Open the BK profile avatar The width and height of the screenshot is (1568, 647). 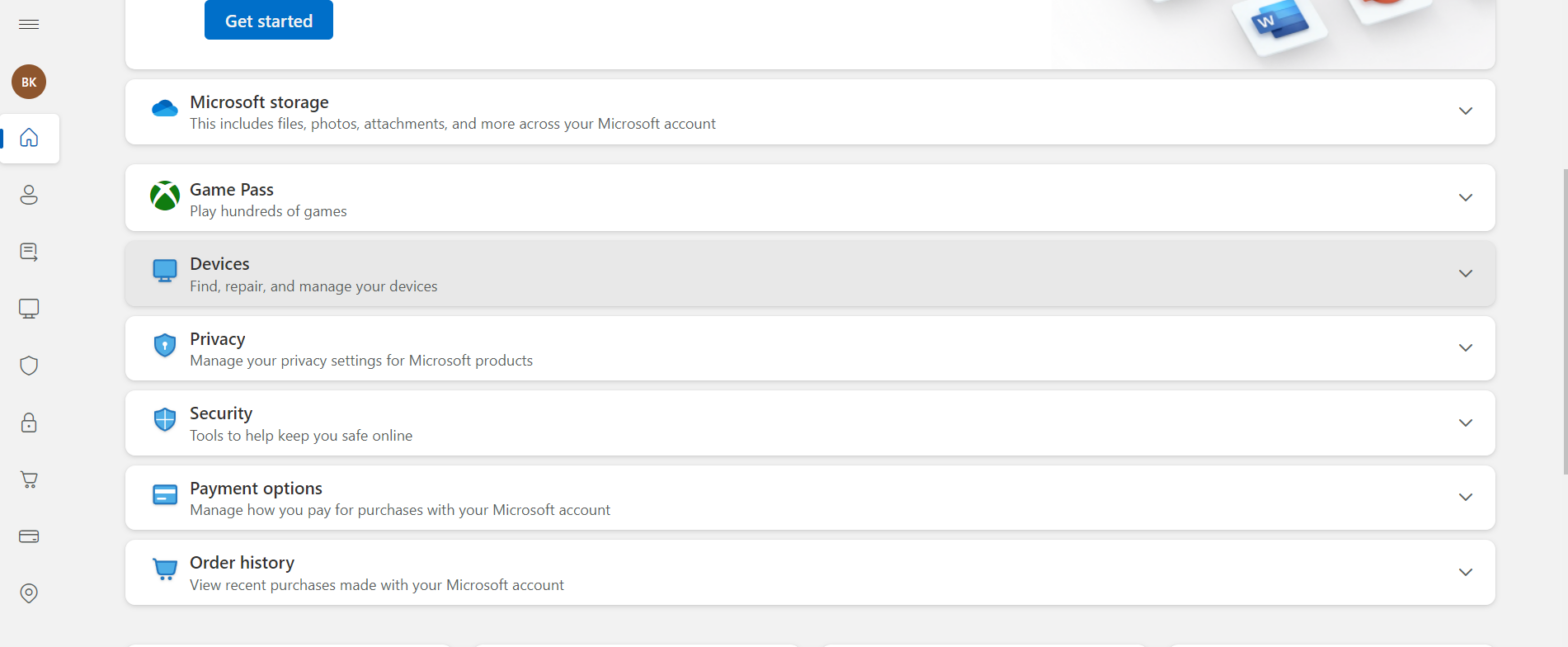(x=29, y=82)
